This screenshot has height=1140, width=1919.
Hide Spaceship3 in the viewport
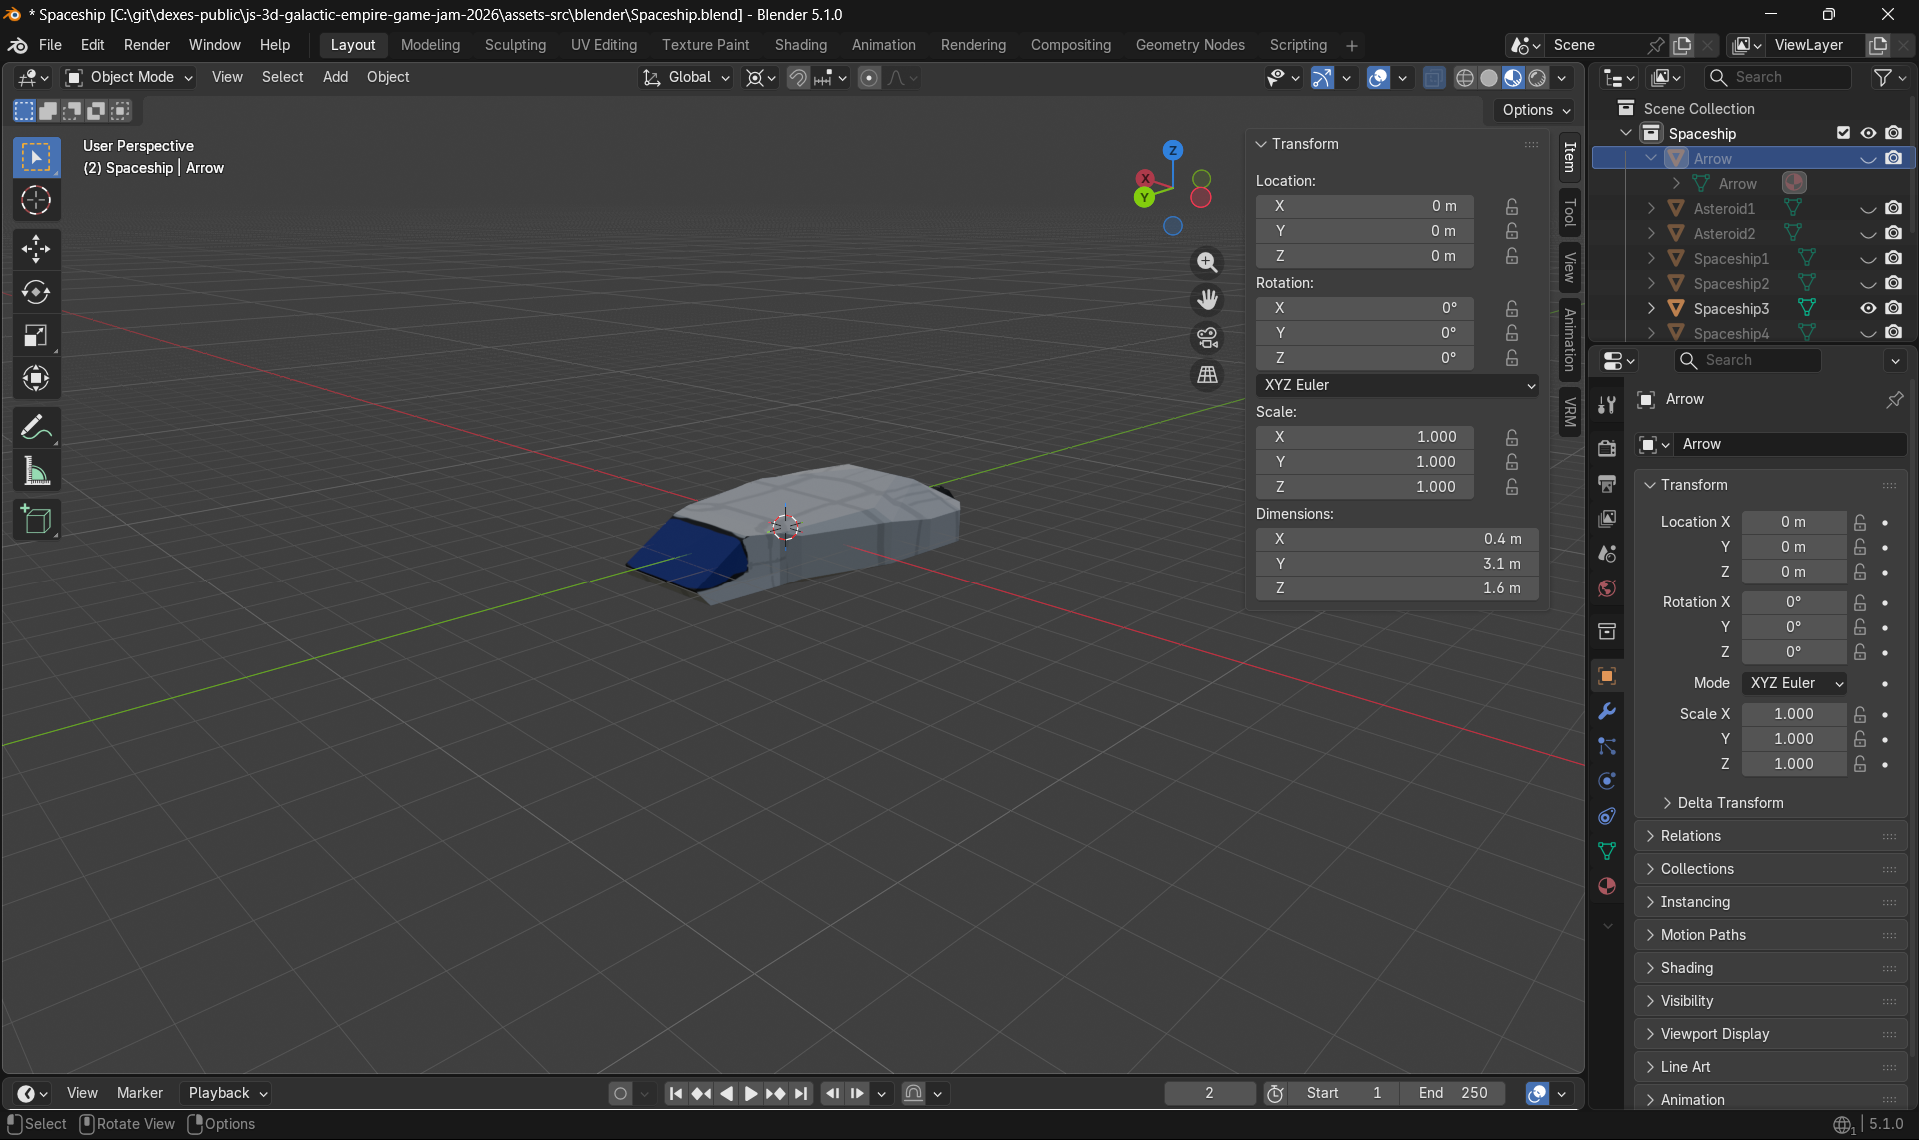(1868, 308)
